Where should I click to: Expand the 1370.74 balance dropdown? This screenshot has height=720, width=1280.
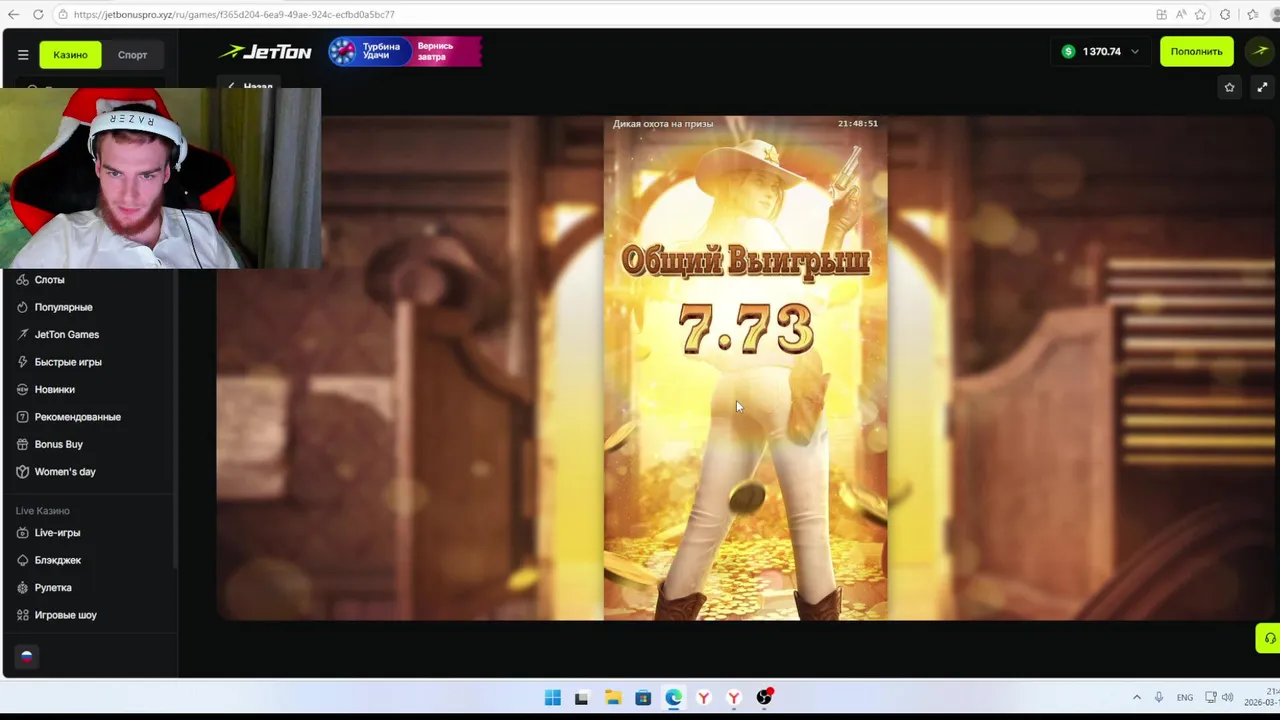1134,52
